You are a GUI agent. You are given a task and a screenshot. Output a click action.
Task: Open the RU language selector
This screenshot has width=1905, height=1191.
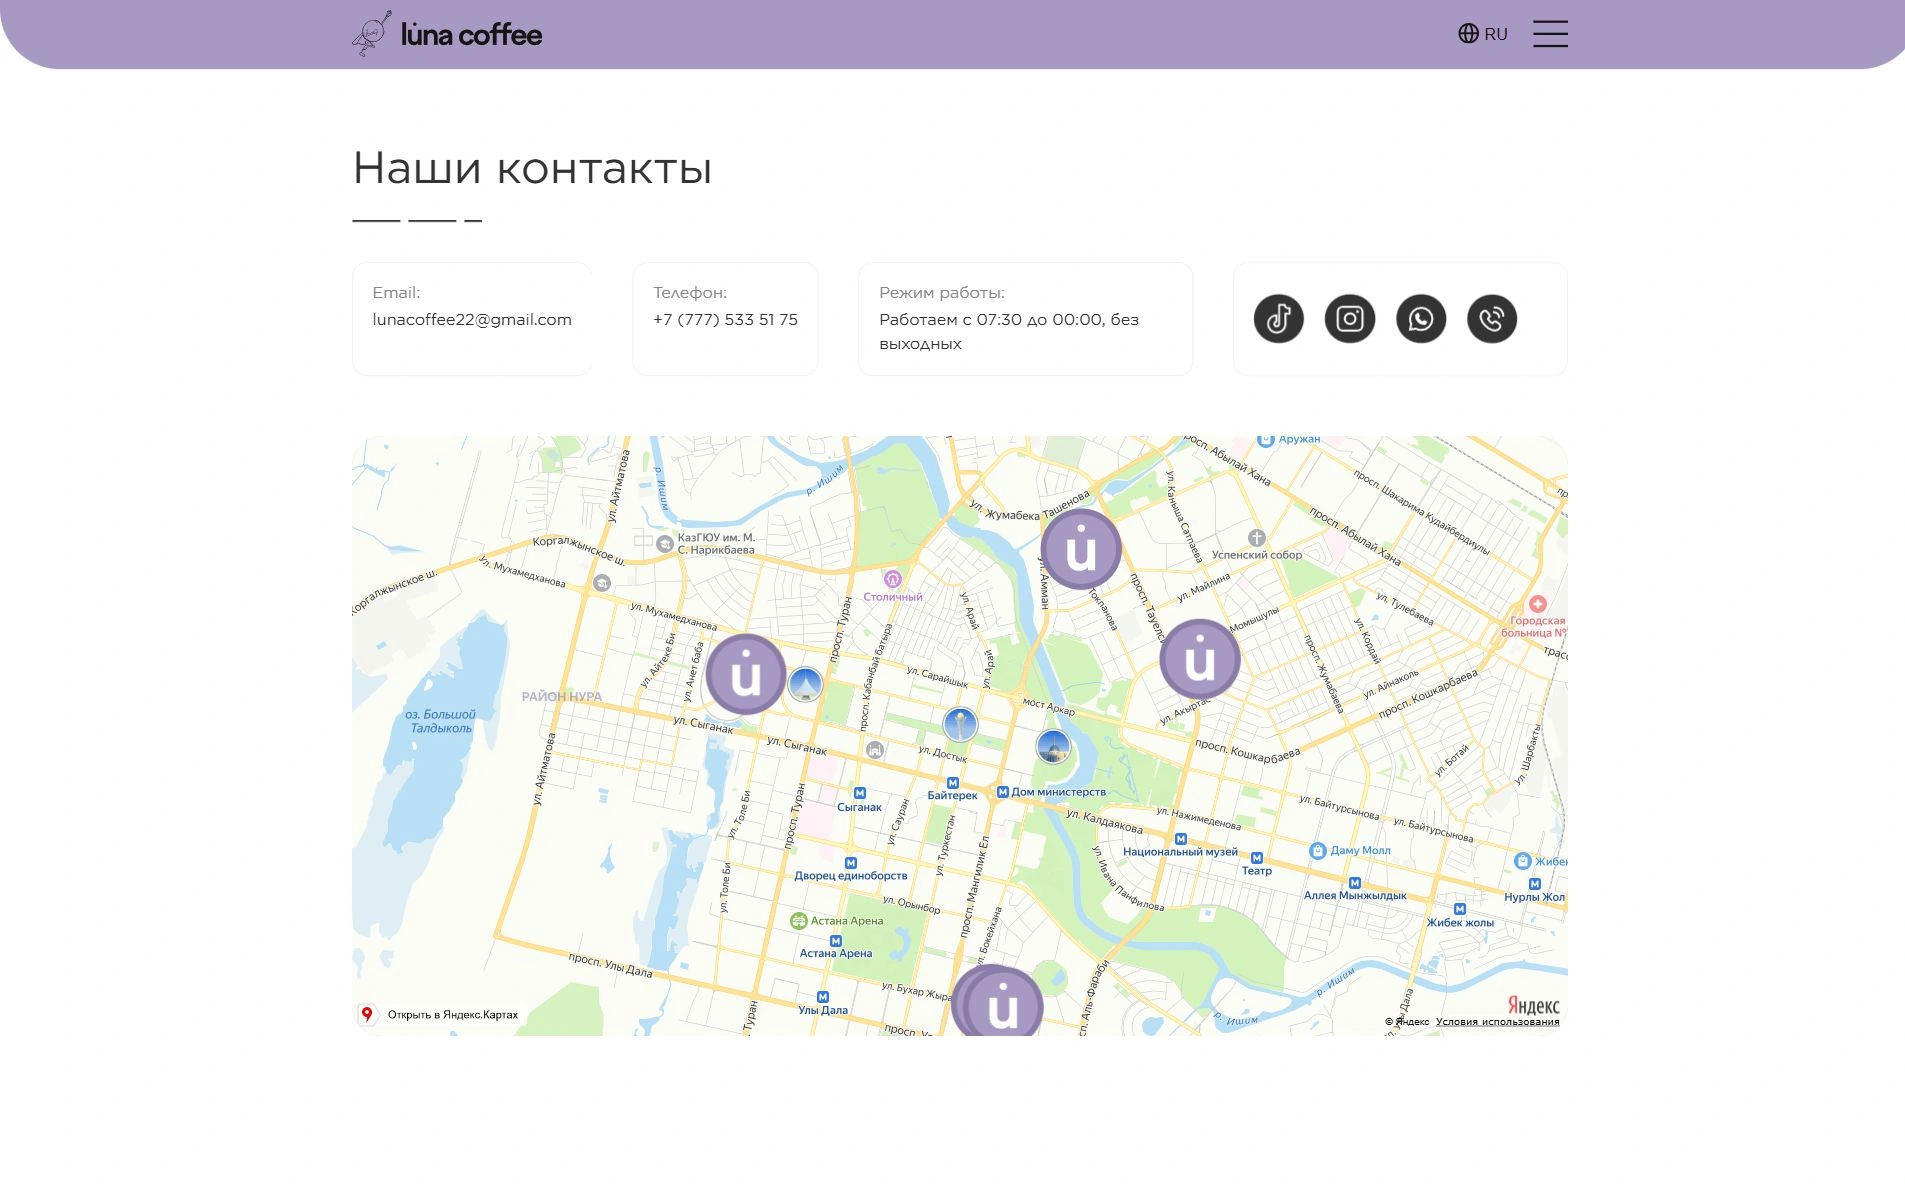point(1482,34)
